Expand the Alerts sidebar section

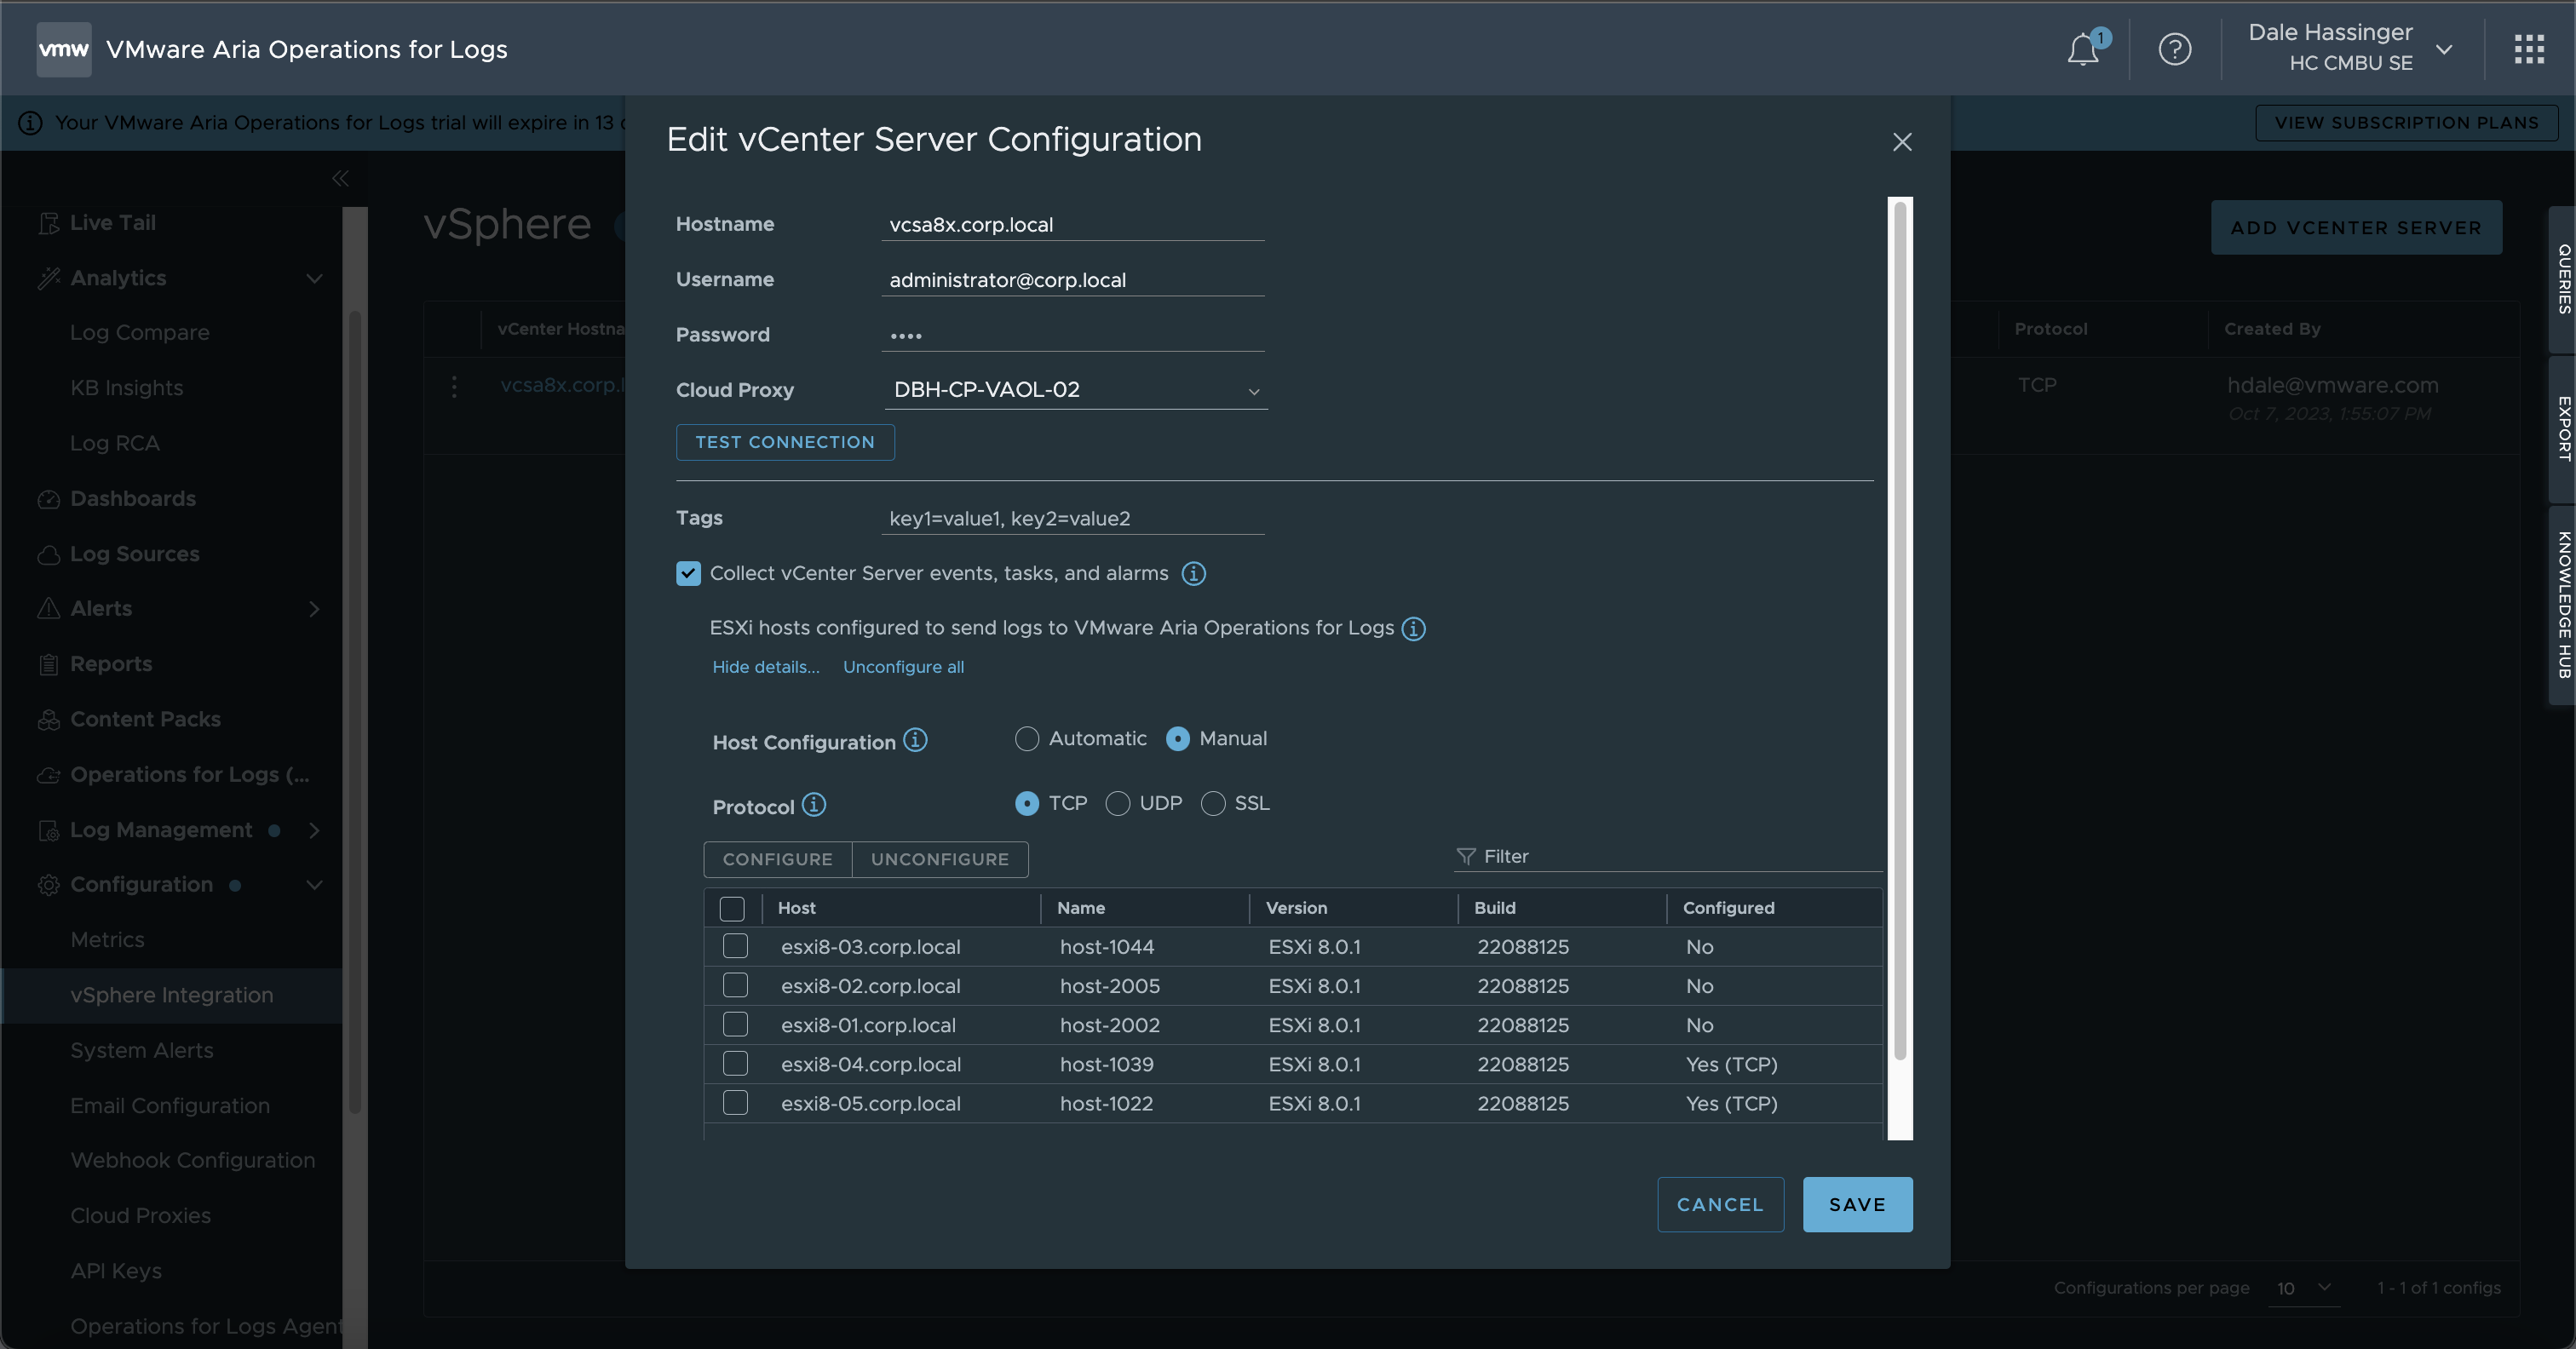tap(314, 608)
